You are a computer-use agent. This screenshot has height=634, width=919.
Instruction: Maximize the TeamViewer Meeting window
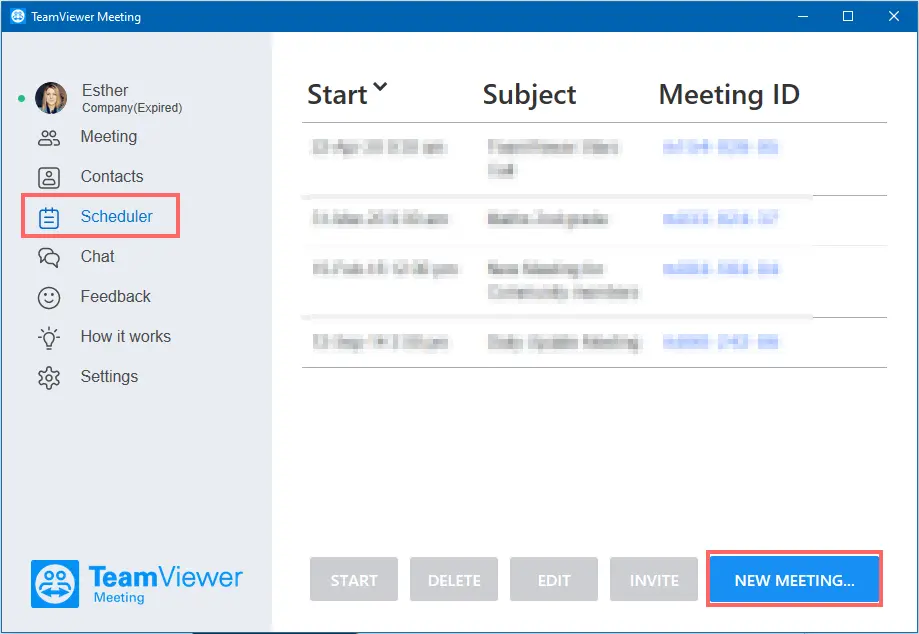click(x=847, y=16)
